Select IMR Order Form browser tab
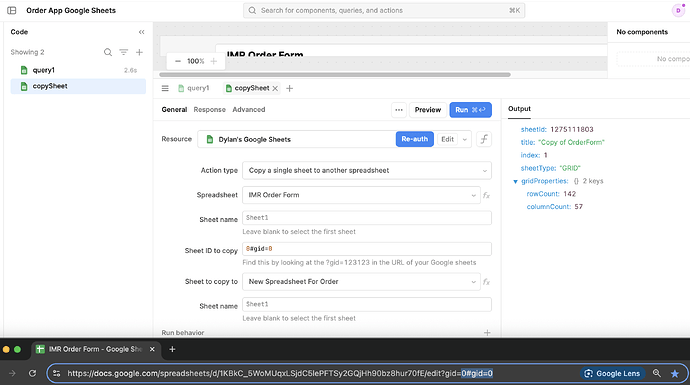This screenshot has height=385, width=690. pyautogui.click(x=95, y=349)
